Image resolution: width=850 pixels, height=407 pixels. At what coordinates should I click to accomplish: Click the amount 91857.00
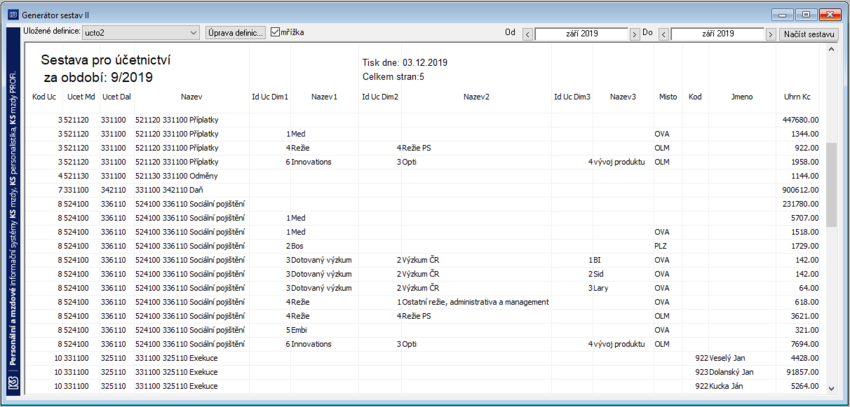click(x=803, y=372)
